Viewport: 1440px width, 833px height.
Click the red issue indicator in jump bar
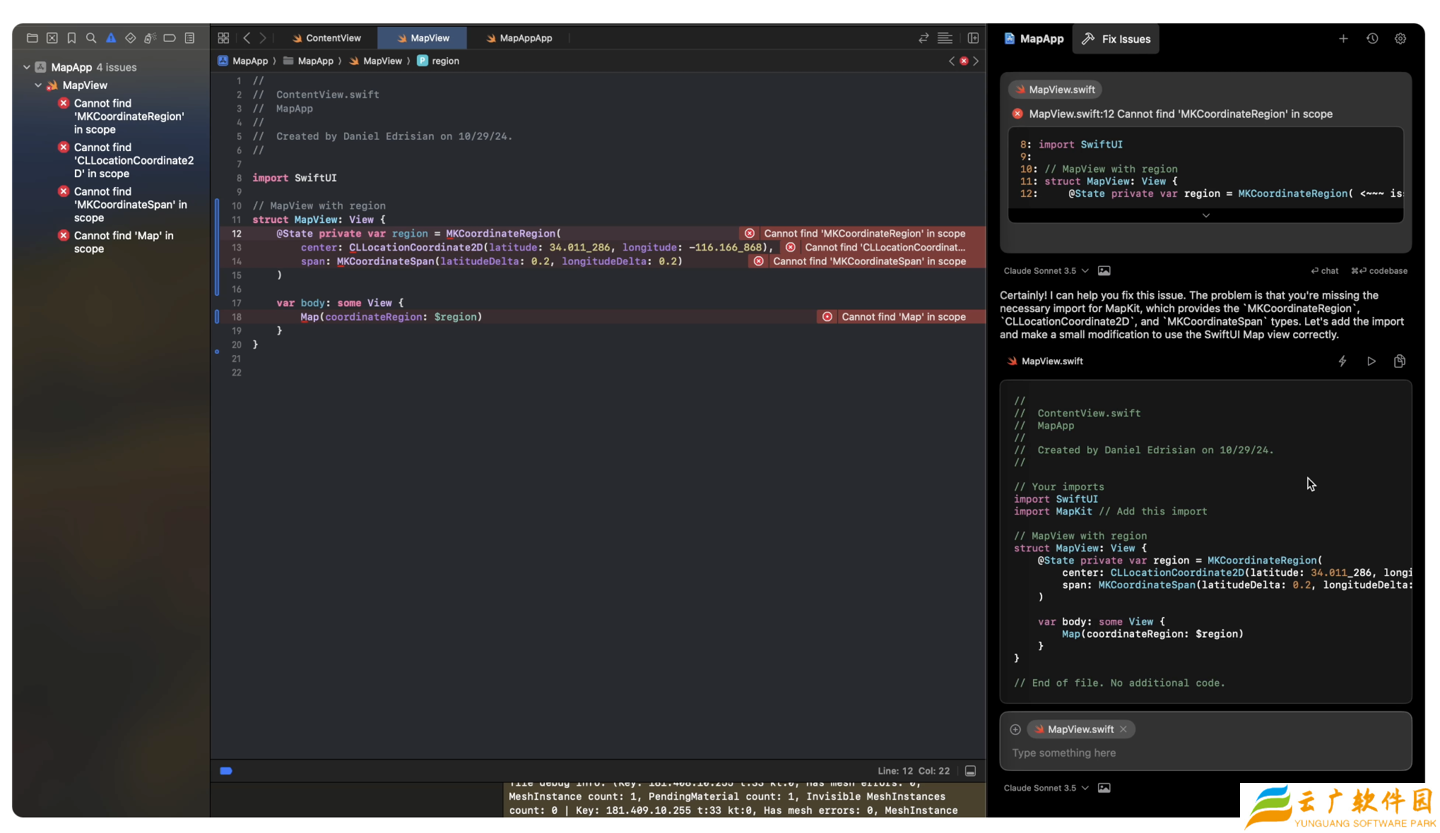tap(964, 61)
